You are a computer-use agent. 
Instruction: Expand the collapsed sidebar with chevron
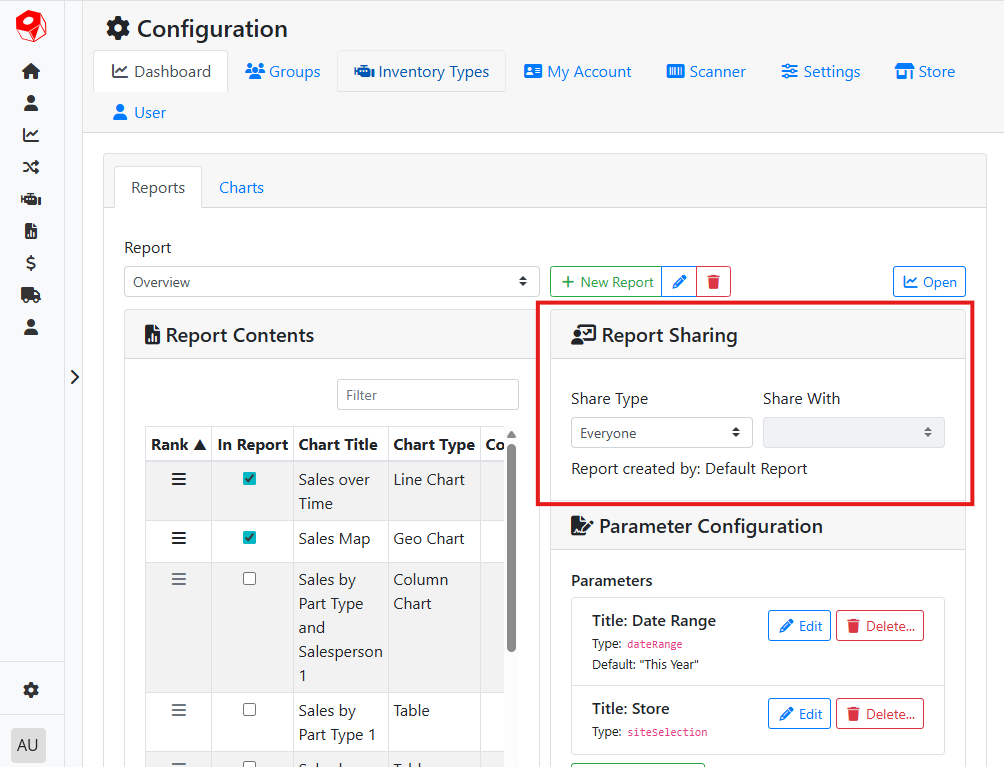[74, 377]
